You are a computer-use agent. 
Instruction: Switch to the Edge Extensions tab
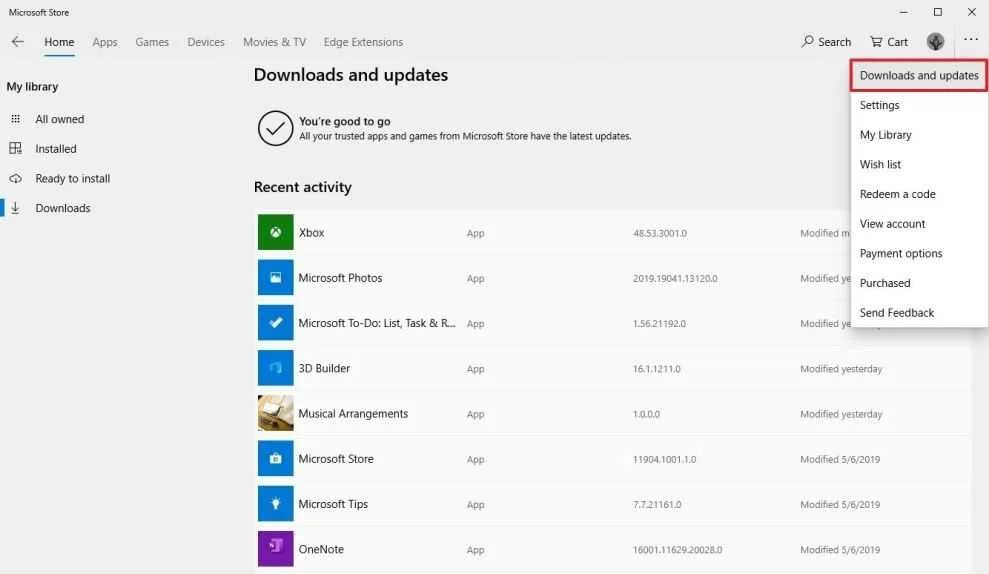pyautogui.click(x=363, y=42)
